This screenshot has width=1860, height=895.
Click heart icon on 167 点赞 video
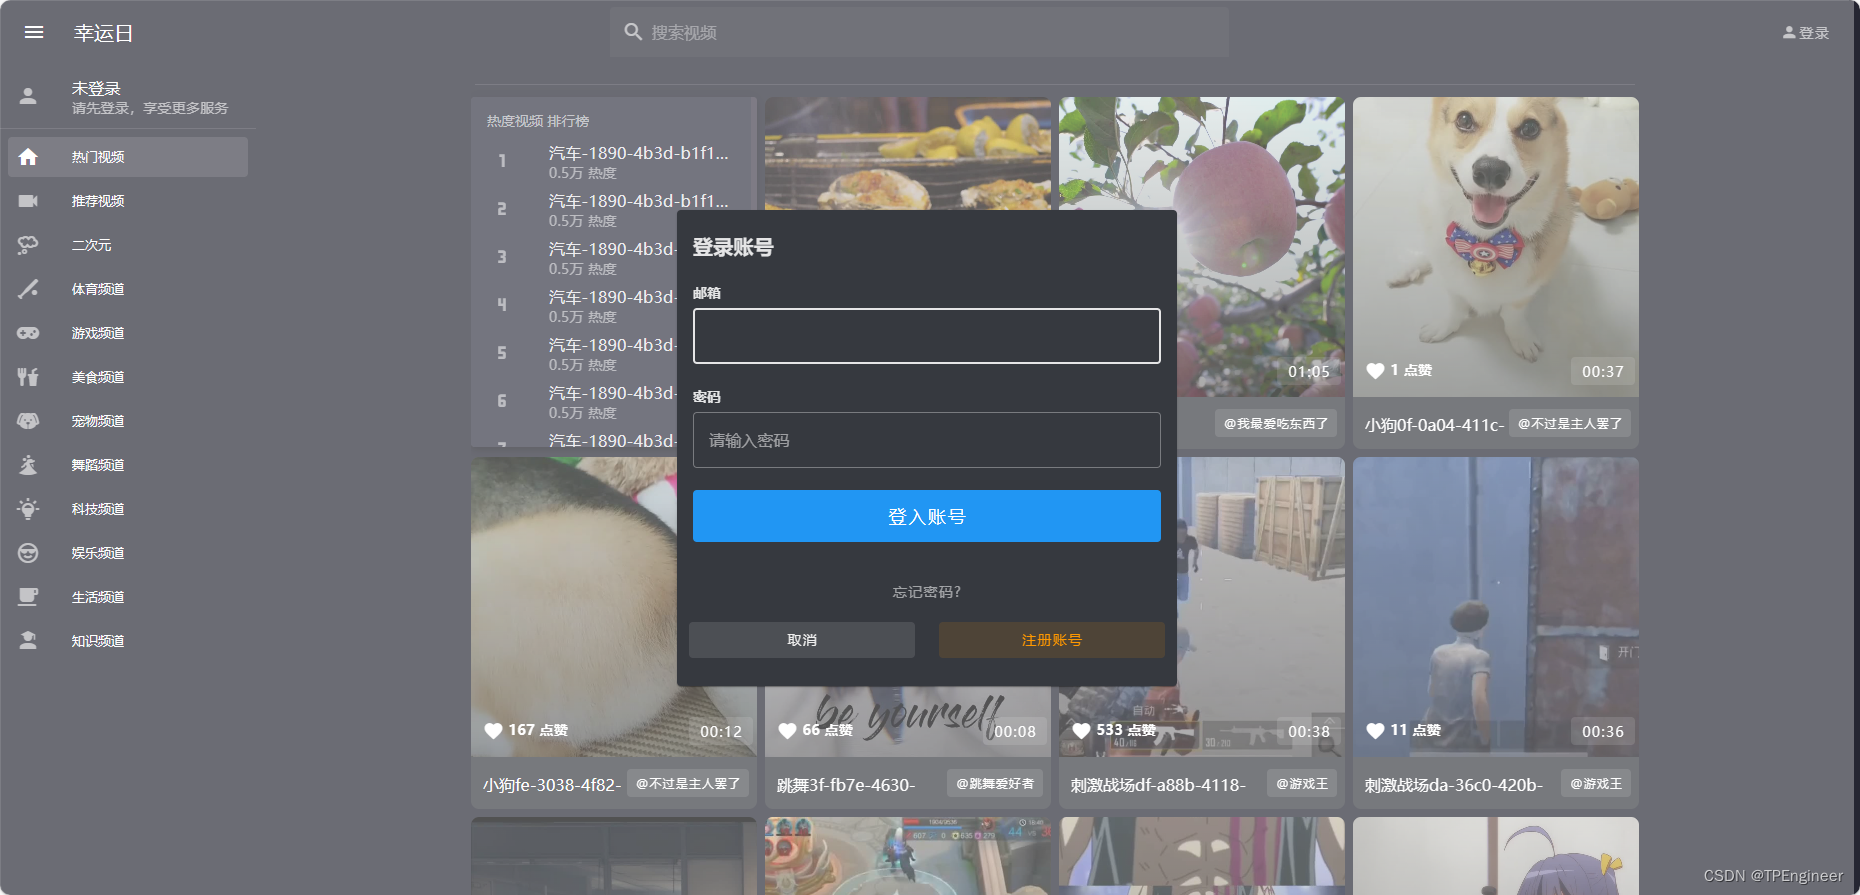click(x=493, y=731)
